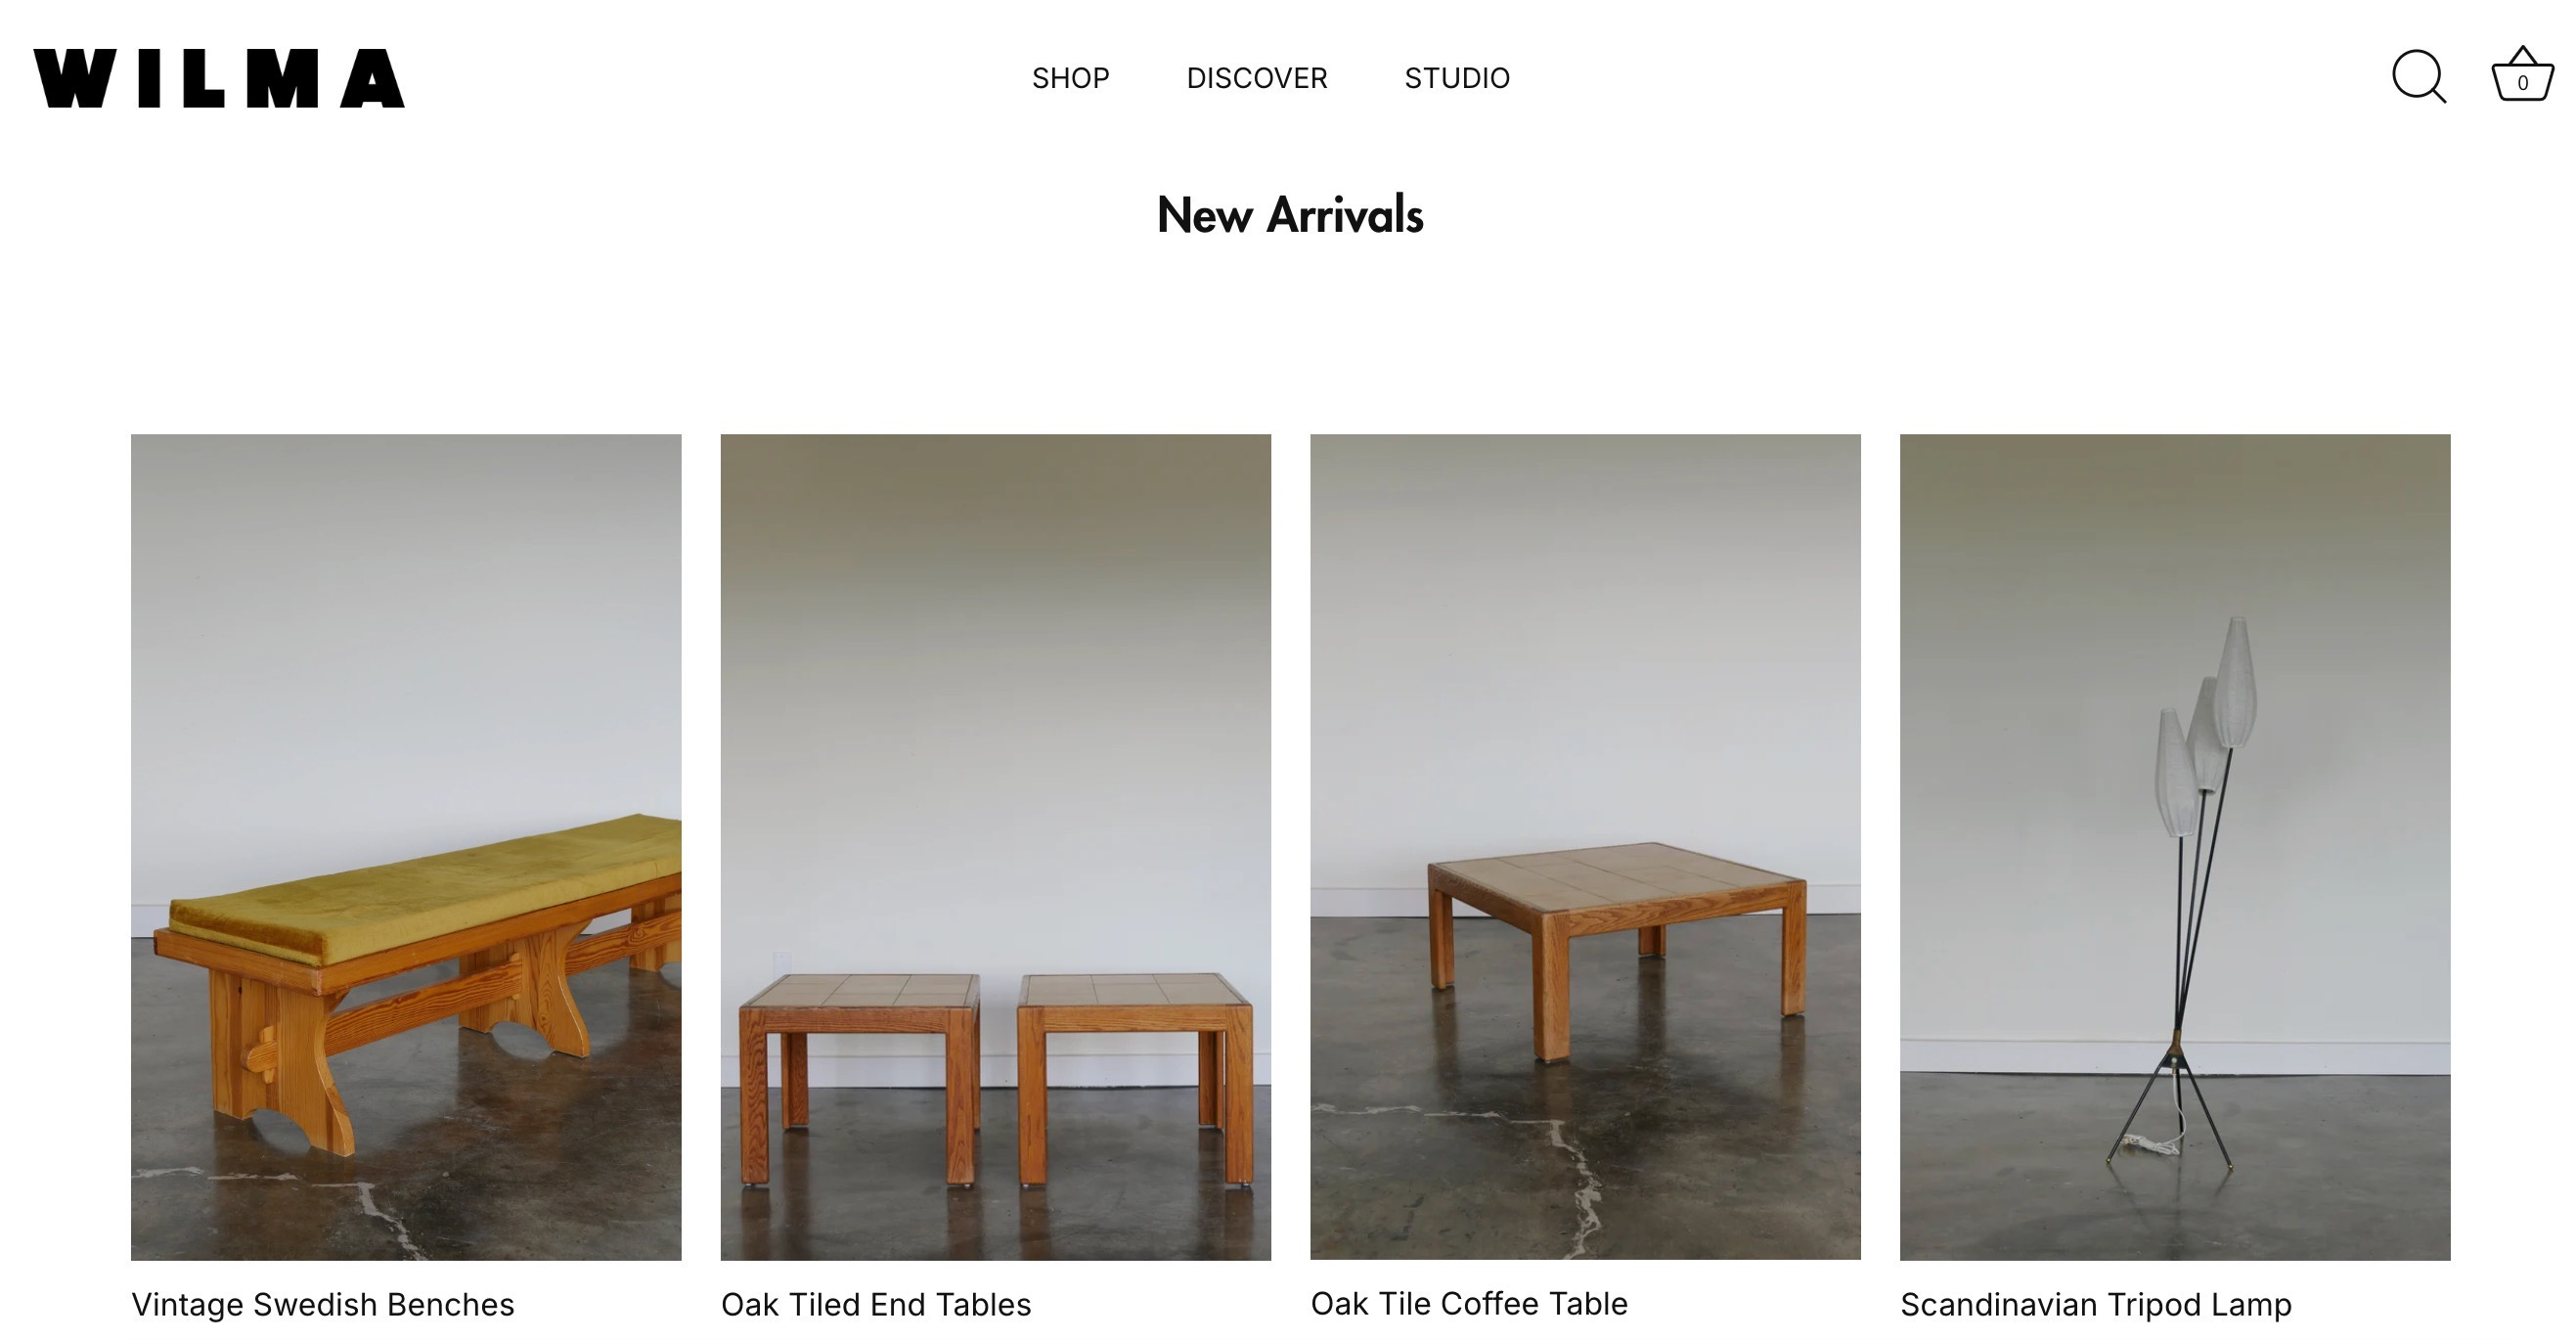Click the WILMA logo
This screenshot has width=2576, height=1340.
pos(219,78)
